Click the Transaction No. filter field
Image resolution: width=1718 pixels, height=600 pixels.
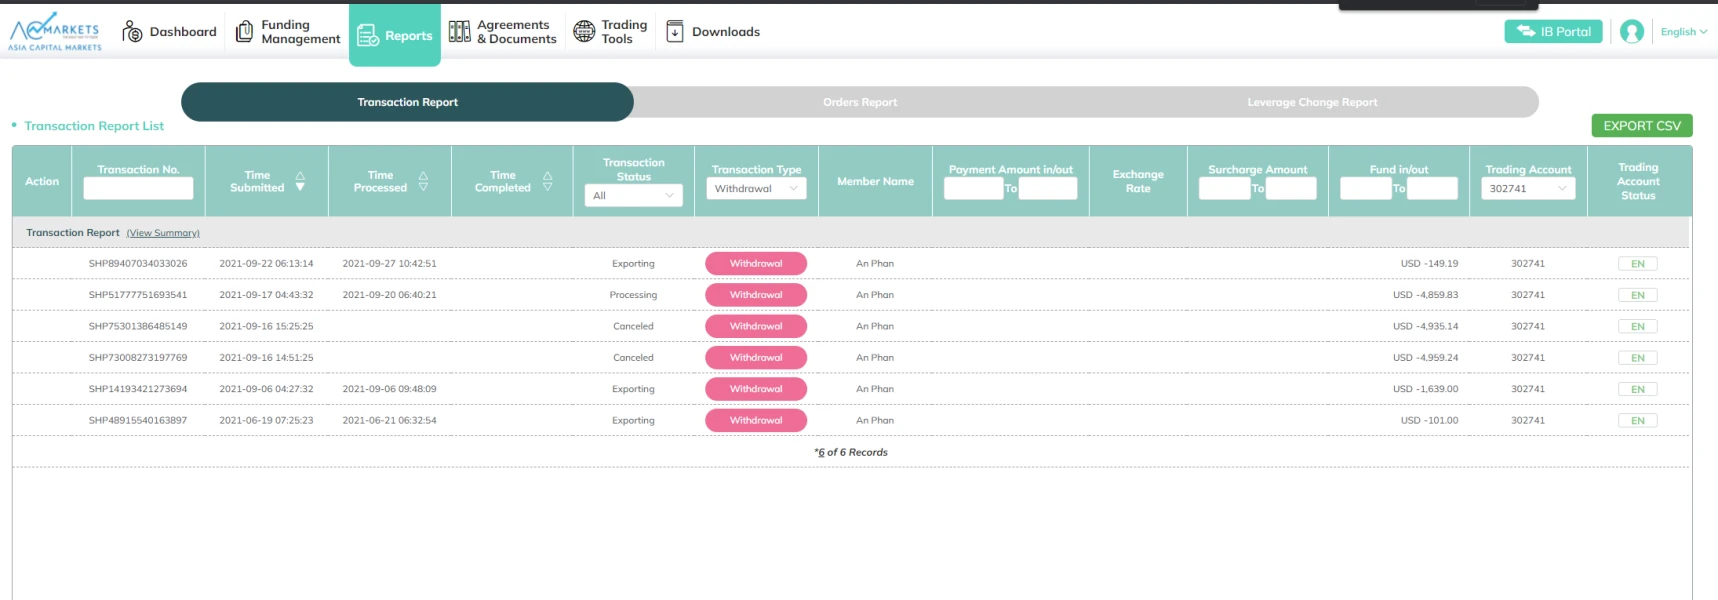point(138,188)
